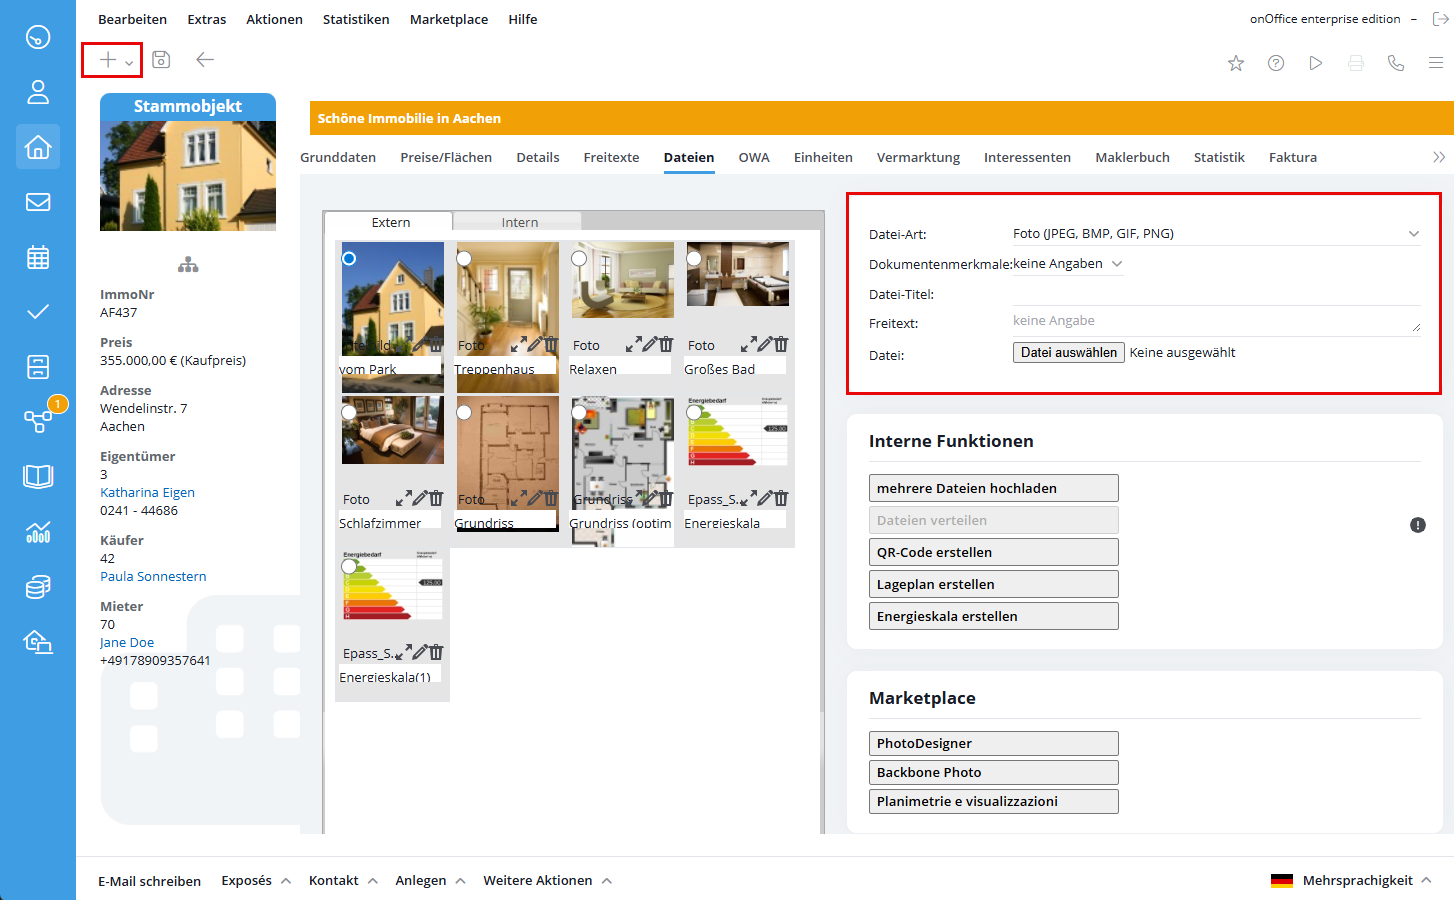Viewport: 1454px width, 900px height.
Task: Click the QR-Code erstellen button
Action: click(993, 552)
